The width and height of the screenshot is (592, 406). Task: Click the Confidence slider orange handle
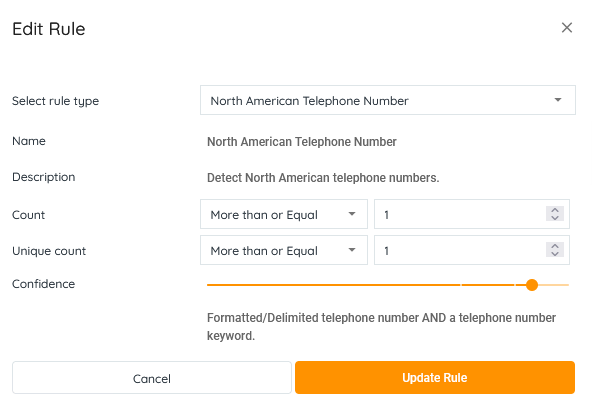point(532,285)
